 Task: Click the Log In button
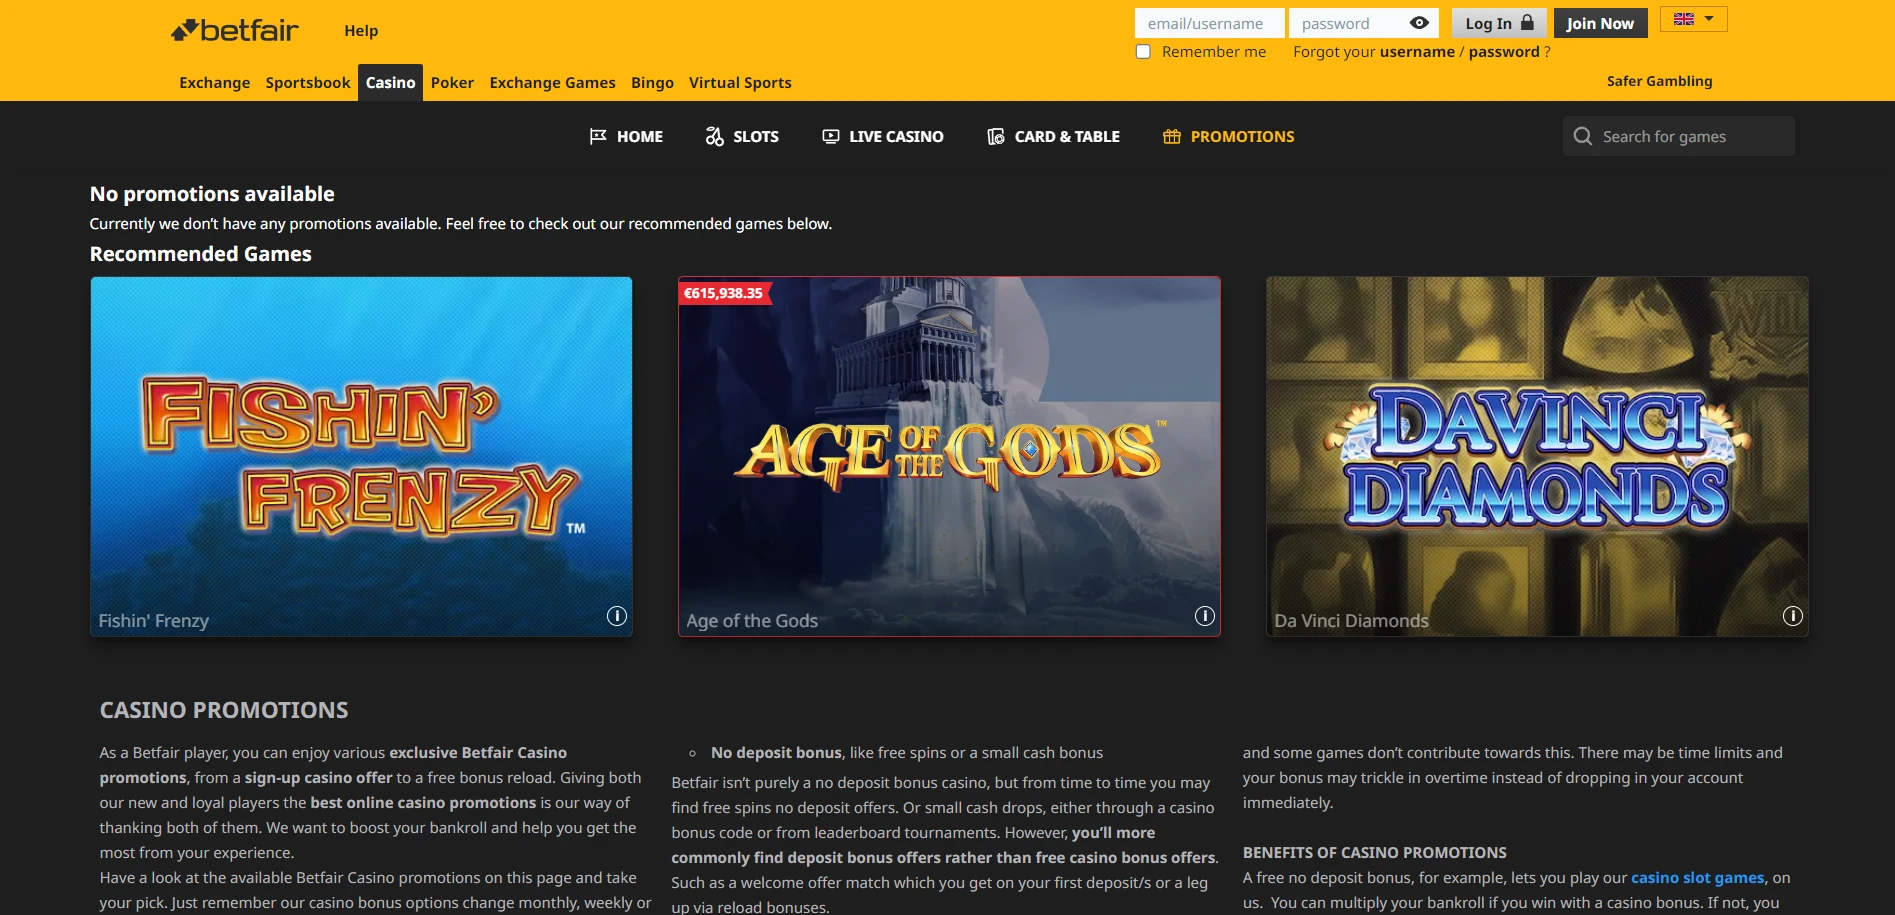click(1499, 23)
